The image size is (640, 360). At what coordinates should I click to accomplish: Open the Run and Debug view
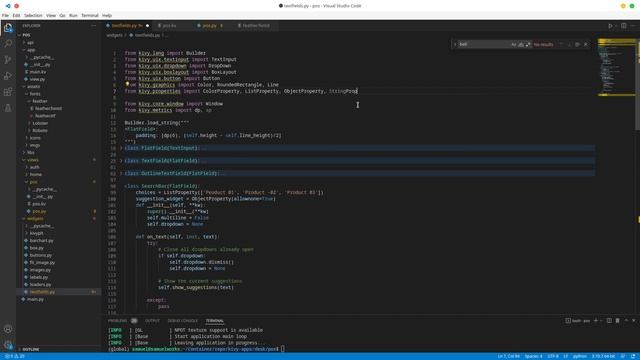(8, 76)
